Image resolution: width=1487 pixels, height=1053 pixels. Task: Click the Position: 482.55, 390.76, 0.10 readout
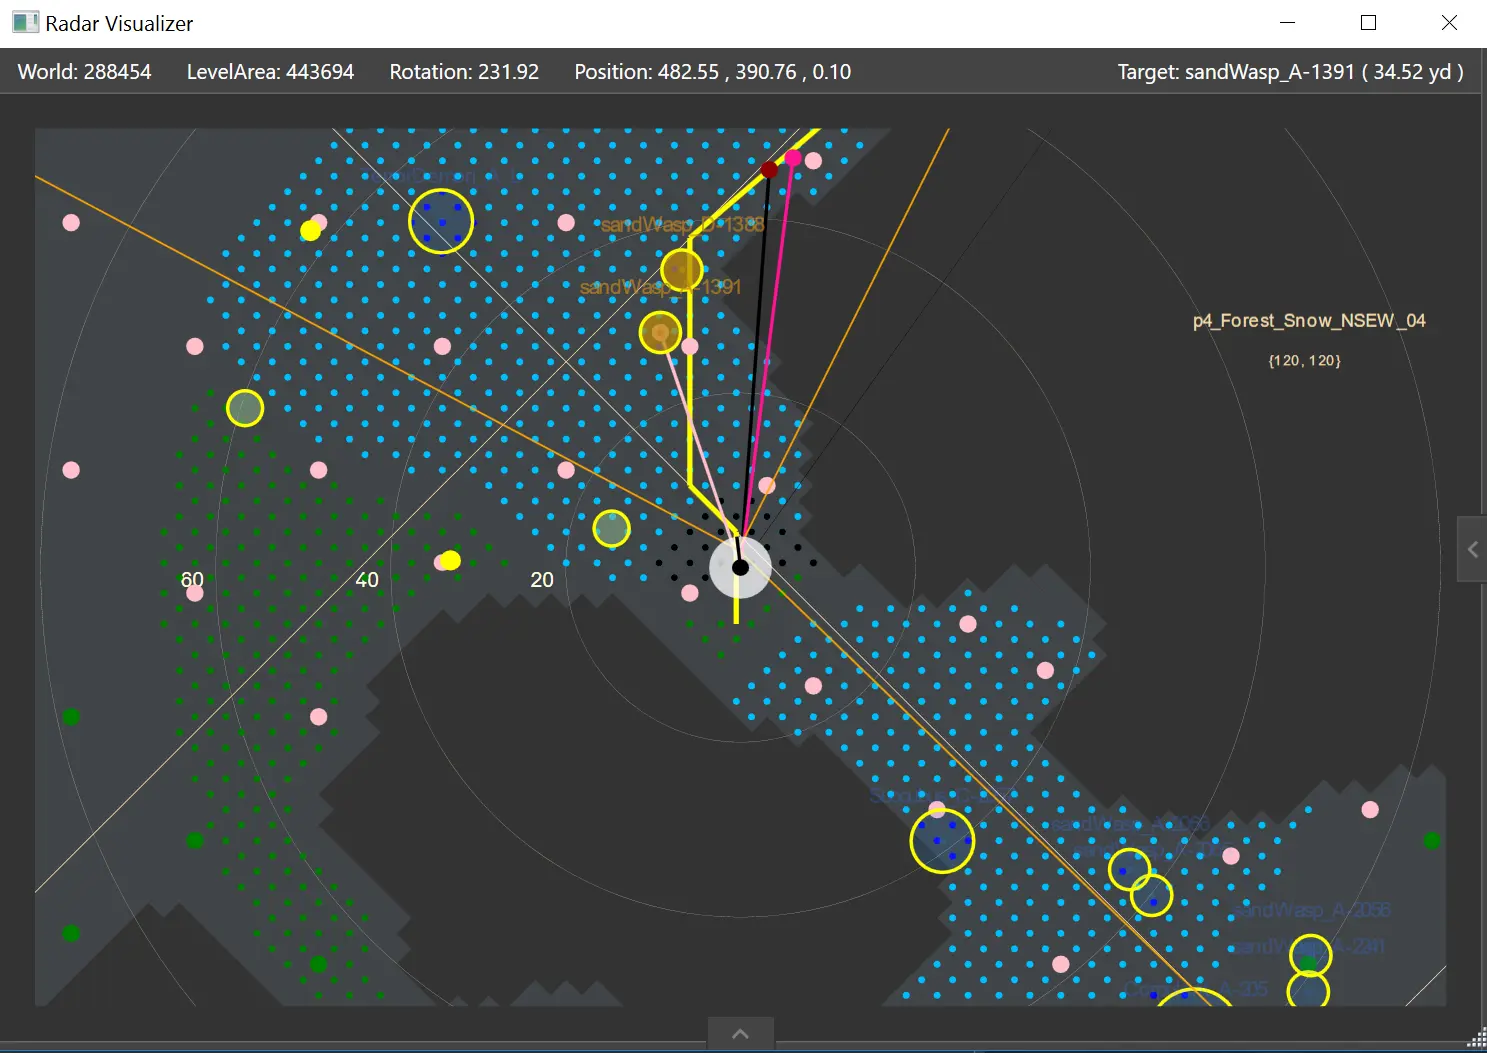pyautogui.click(x=712, y=72)
